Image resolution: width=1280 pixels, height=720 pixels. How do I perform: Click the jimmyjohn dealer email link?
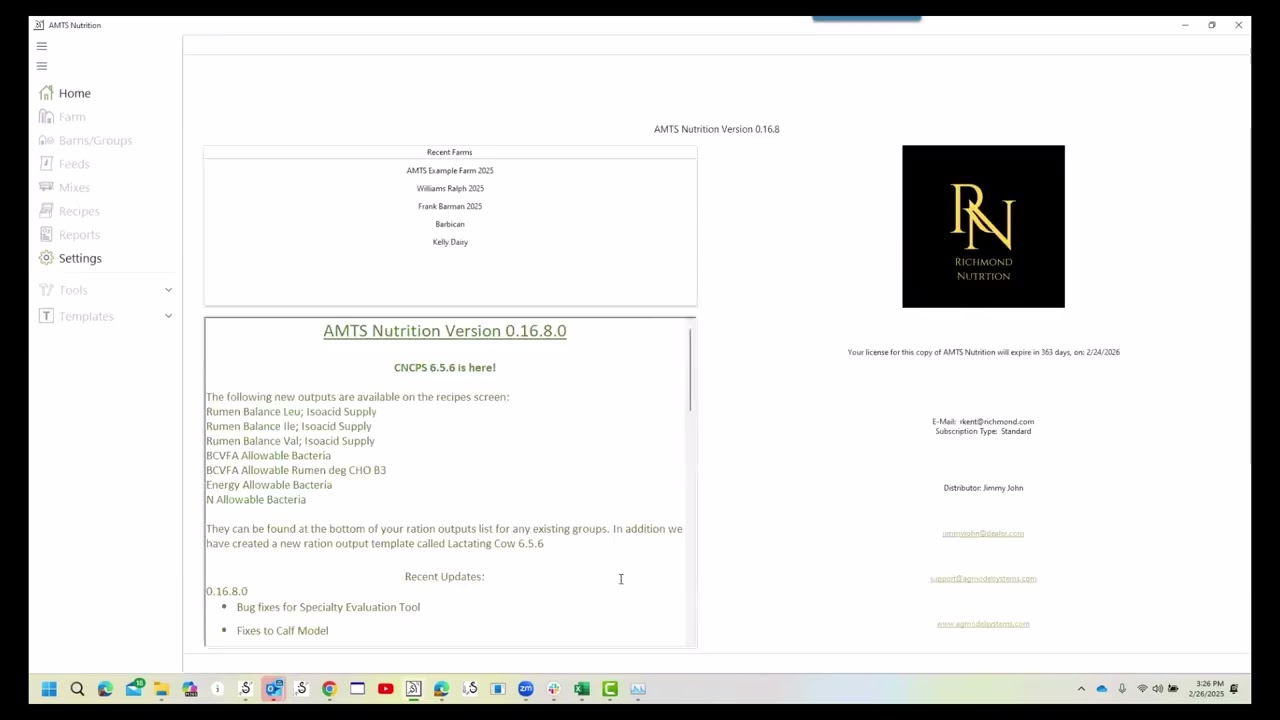coord(983,533)
